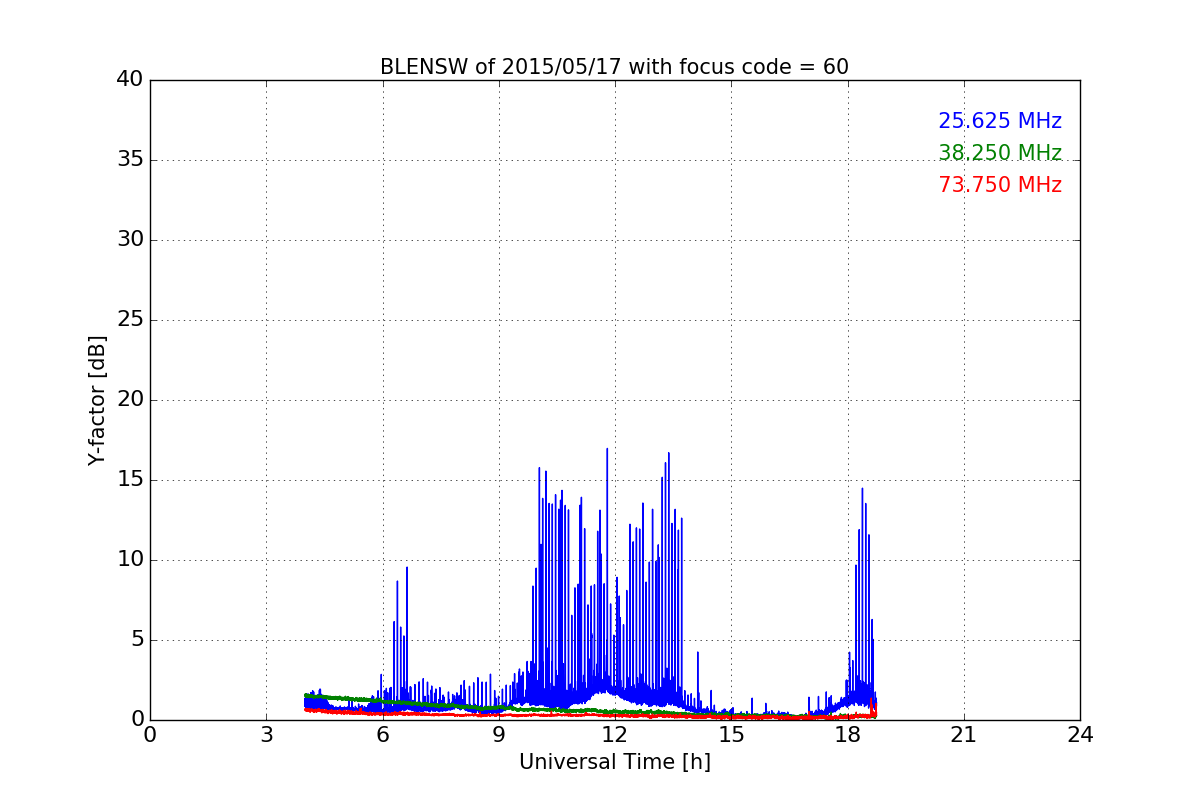
Task: Click the x-axis tick value 18
Action: point(847,735)
